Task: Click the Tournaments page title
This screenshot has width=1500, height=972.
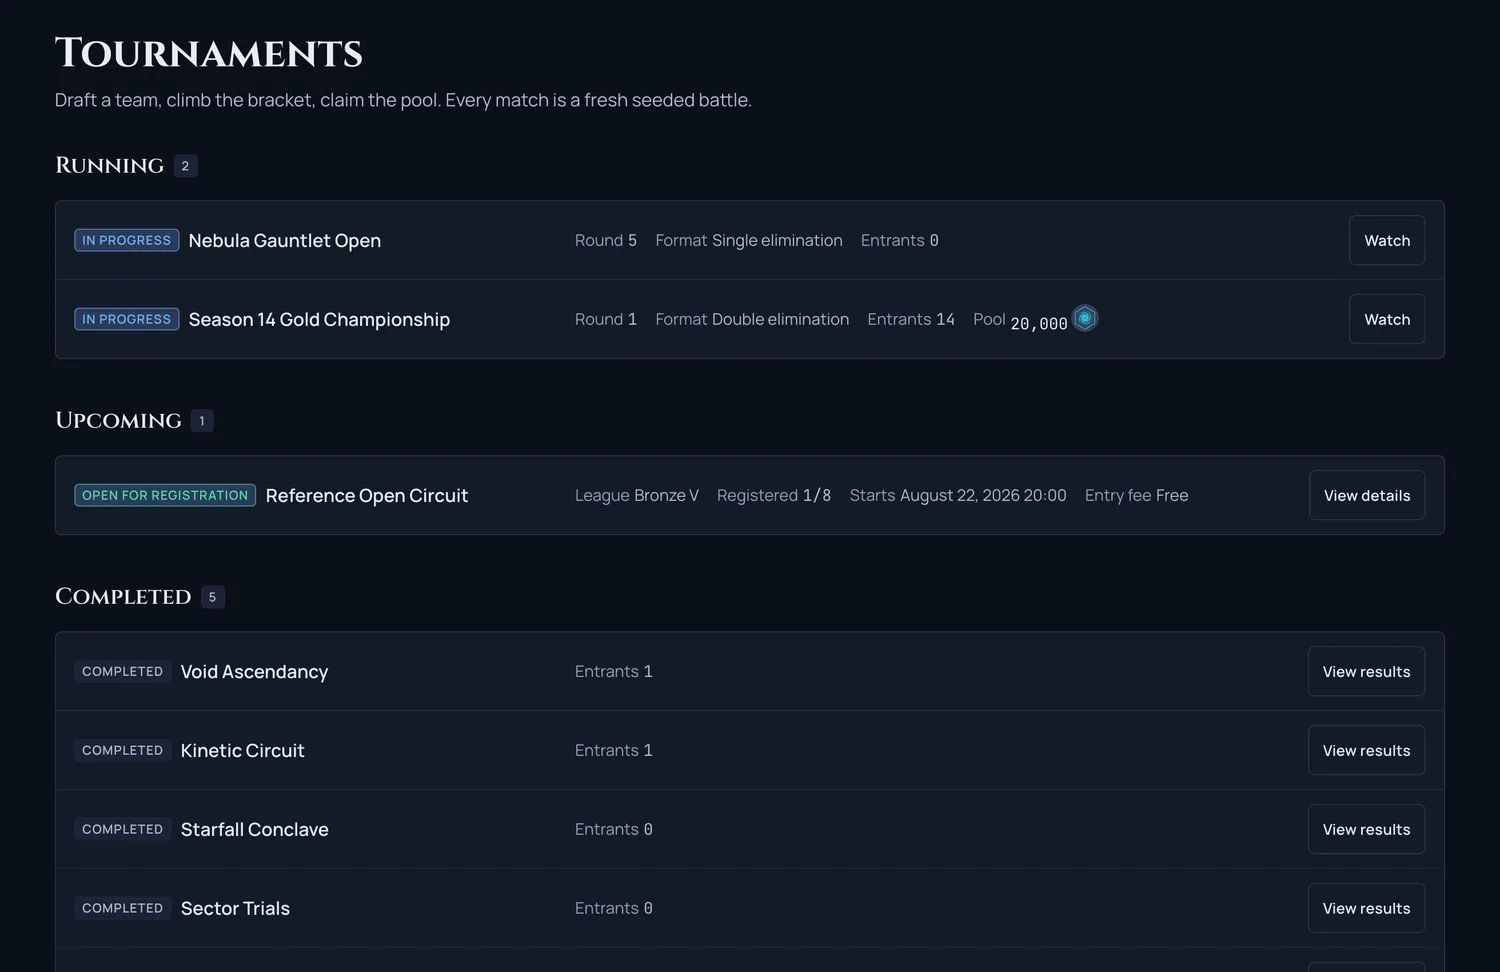Action: [209, 53]
